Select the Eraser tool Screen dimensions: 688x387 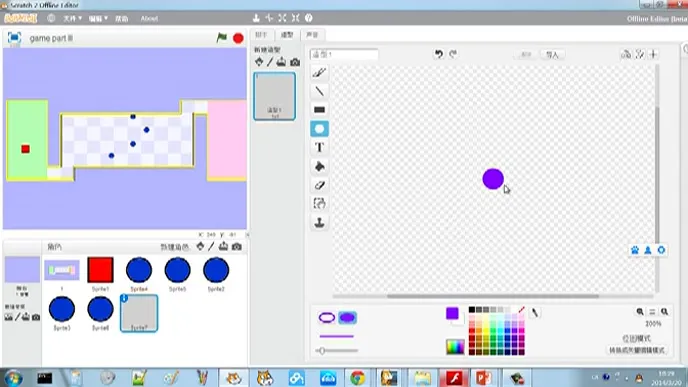tap(319, 185)
